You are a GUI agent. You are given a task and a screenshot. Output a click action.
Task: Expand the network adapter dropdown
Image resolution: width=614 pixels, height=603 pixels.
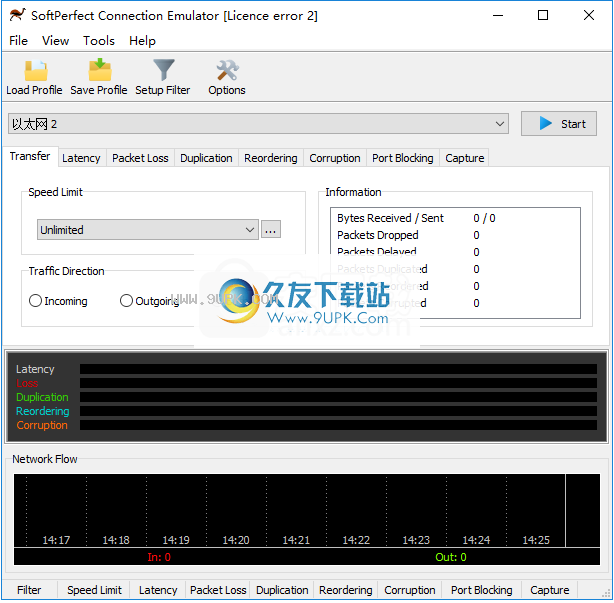258,124
